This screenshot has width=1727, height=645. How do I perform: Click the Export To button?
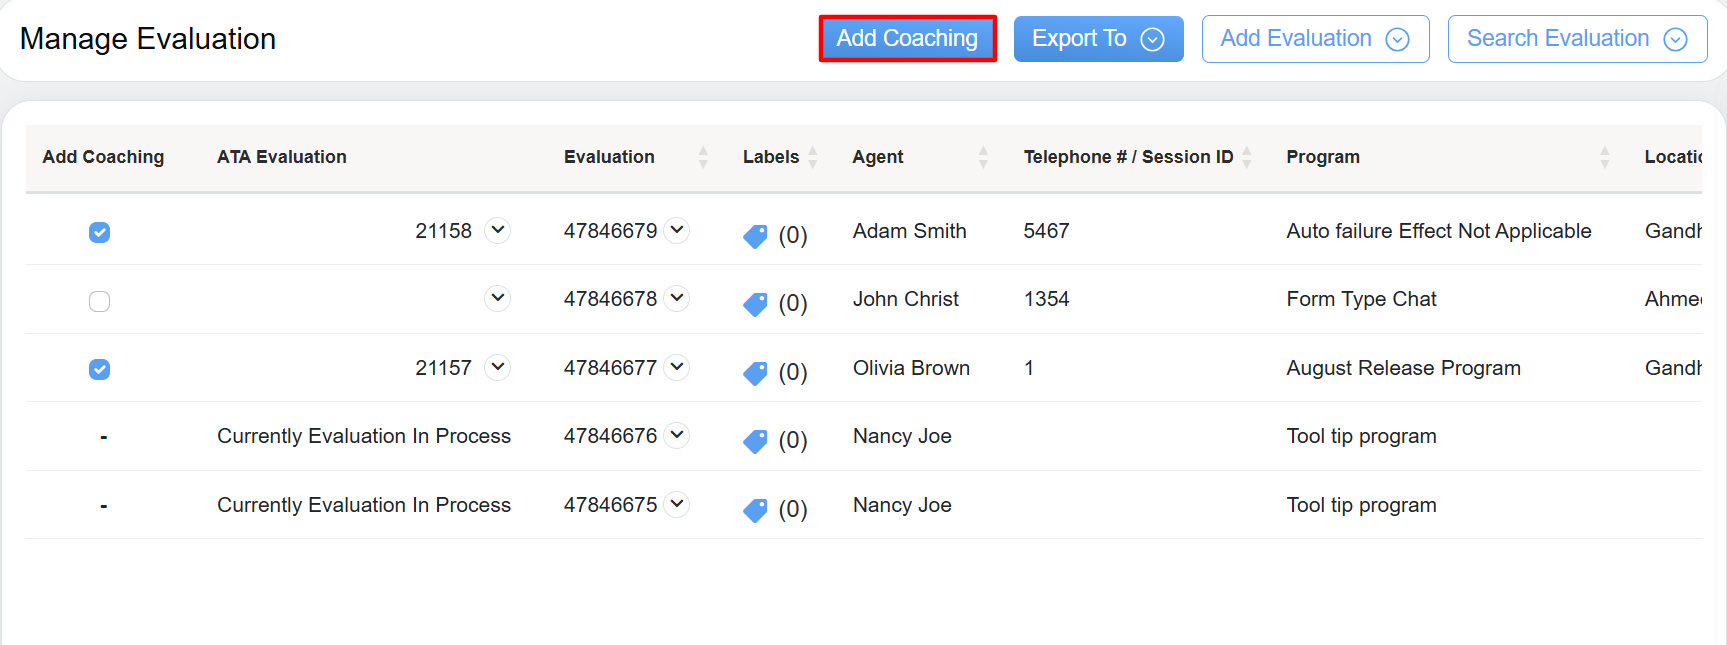coord(1097,39)
